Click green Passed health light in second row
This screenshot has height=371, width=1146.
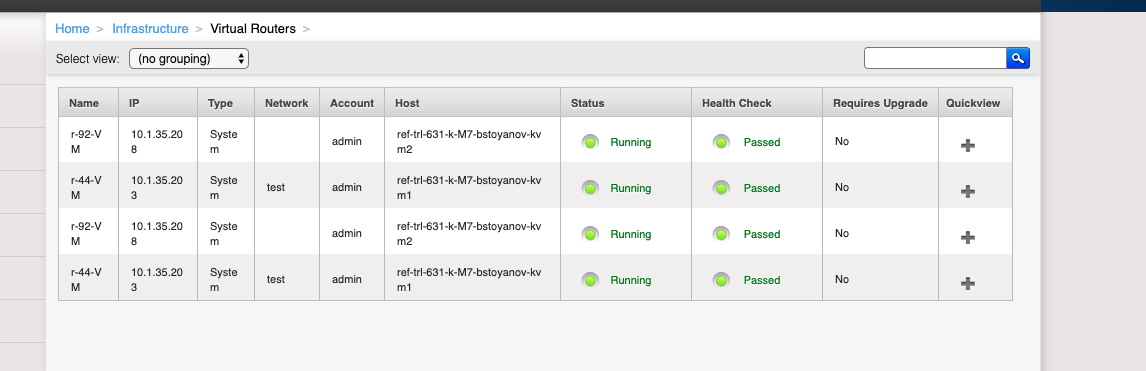coord(721,188)
